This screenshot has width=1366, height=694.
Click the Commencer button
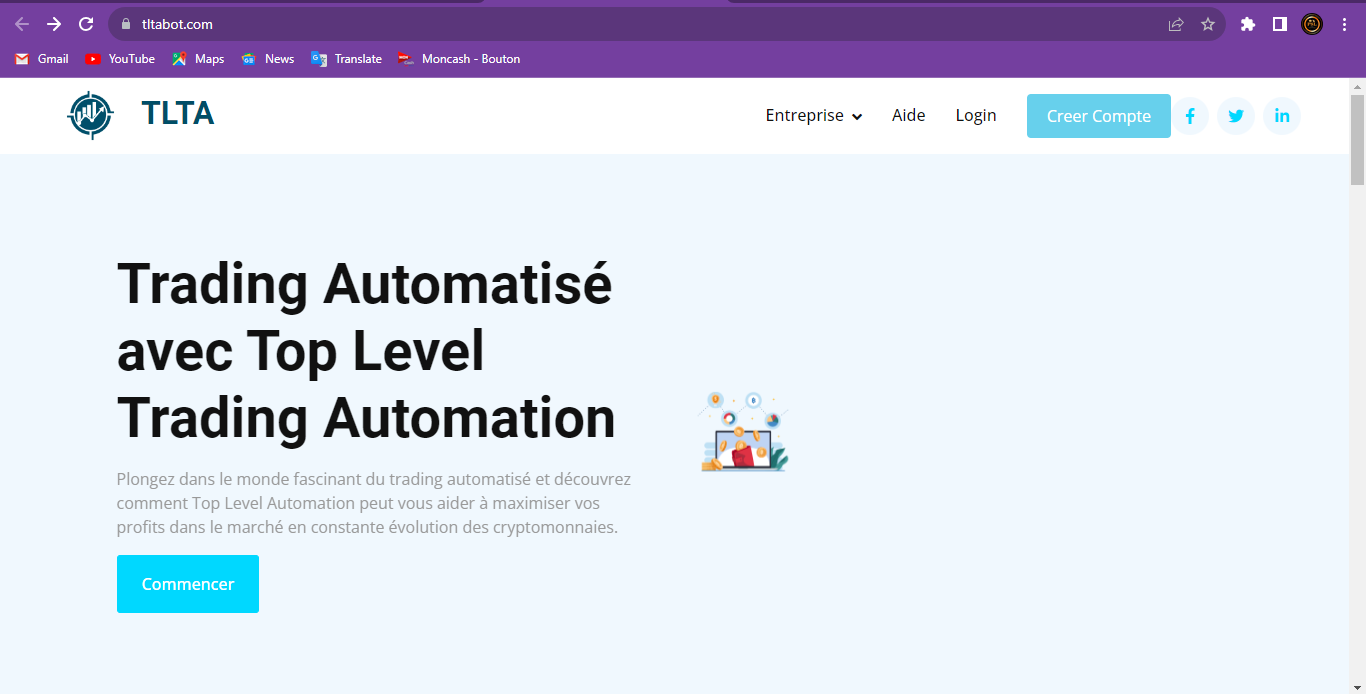[188, 584]
